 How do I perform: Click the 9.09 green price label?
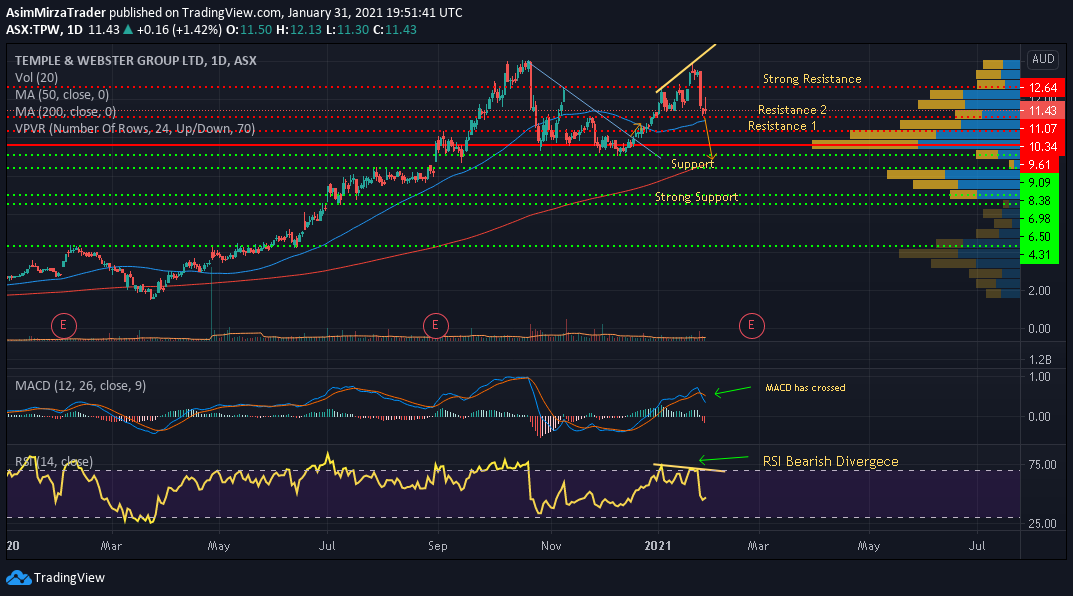tap(1039, 183)
